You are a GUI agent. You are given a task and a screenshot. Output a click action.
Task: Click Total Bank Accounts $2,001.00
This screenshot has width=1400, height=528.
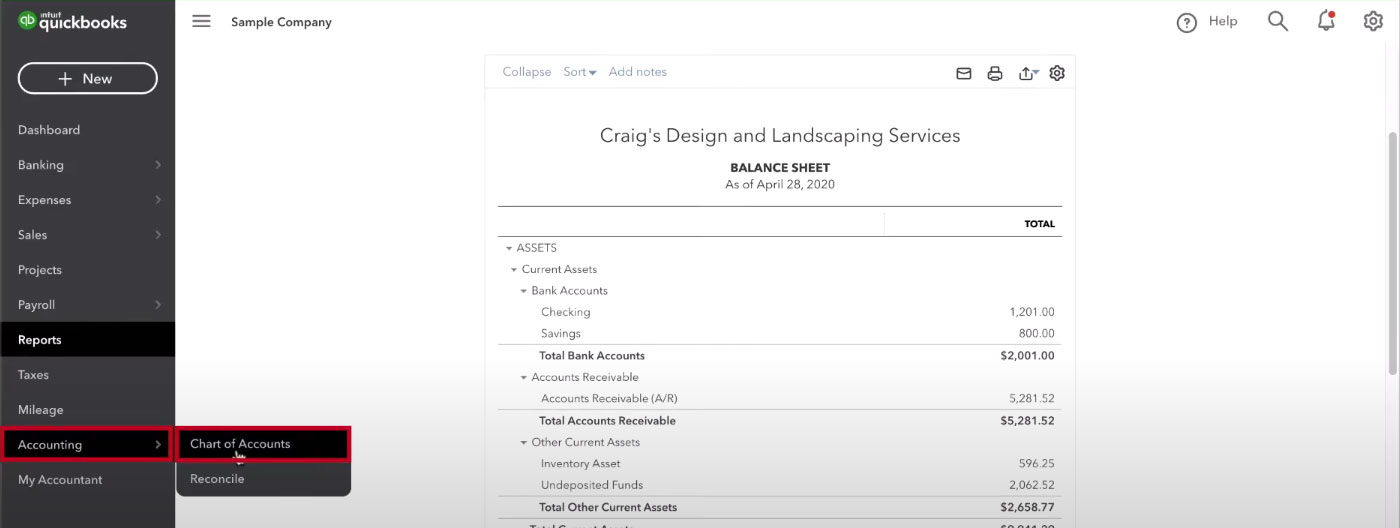tap(1027, 356)
